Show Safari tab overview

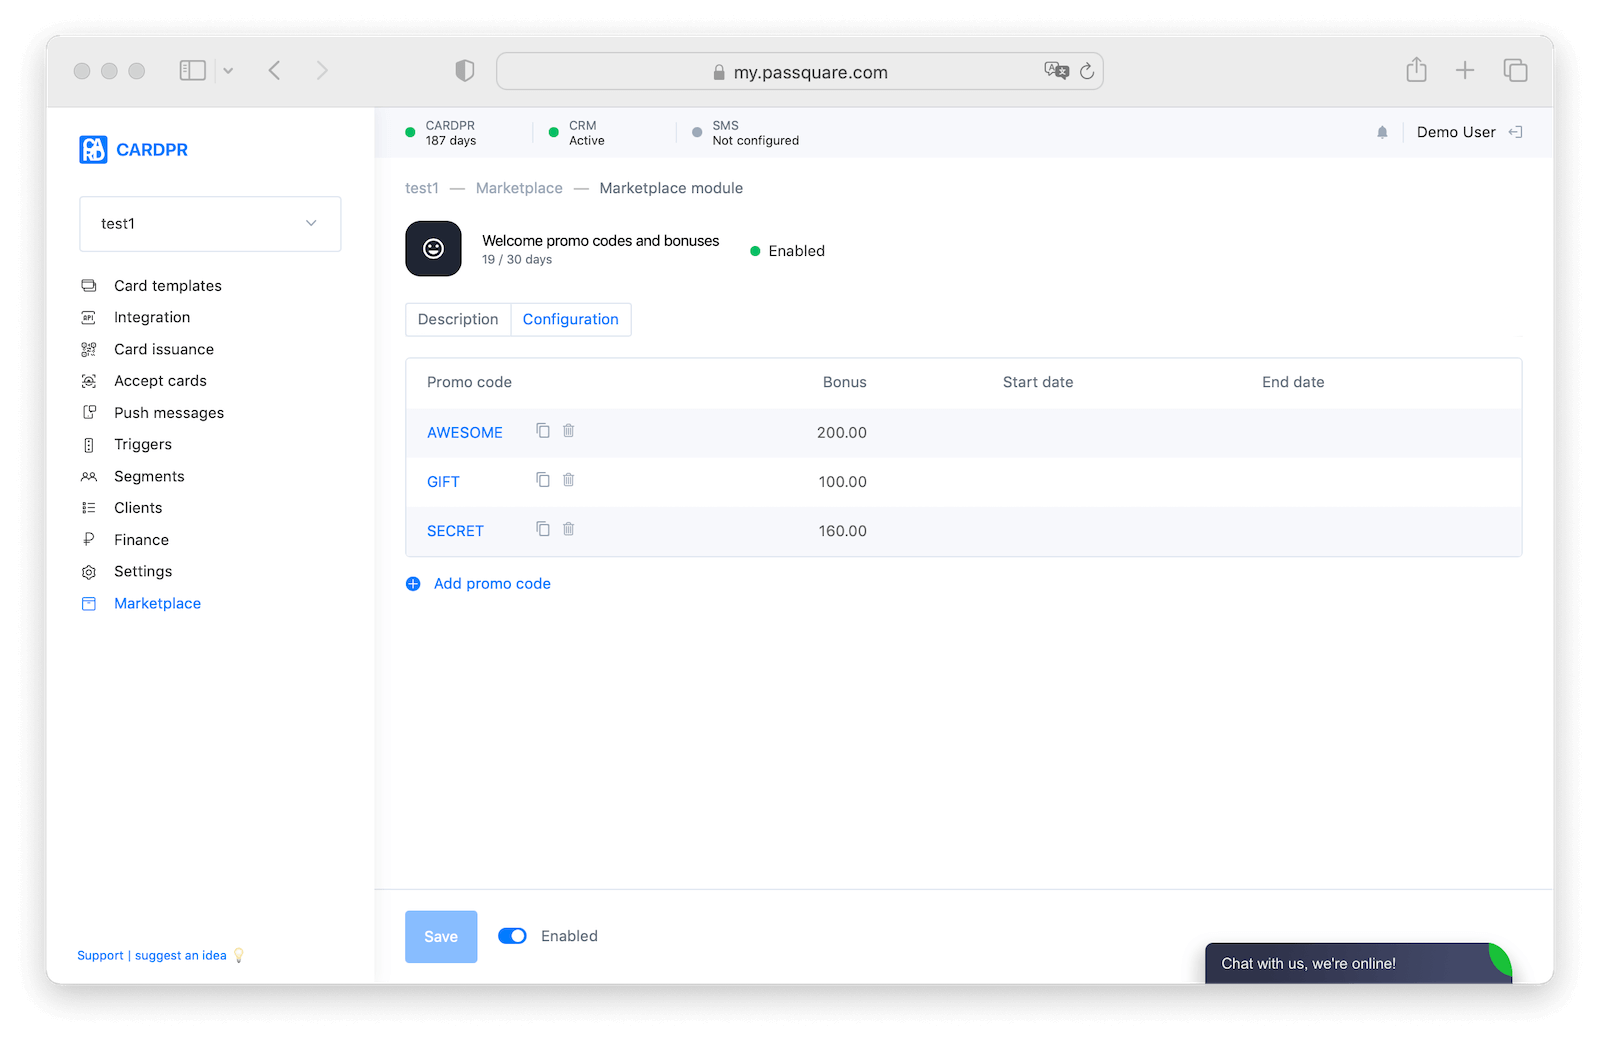click(x=1515, y=70)
